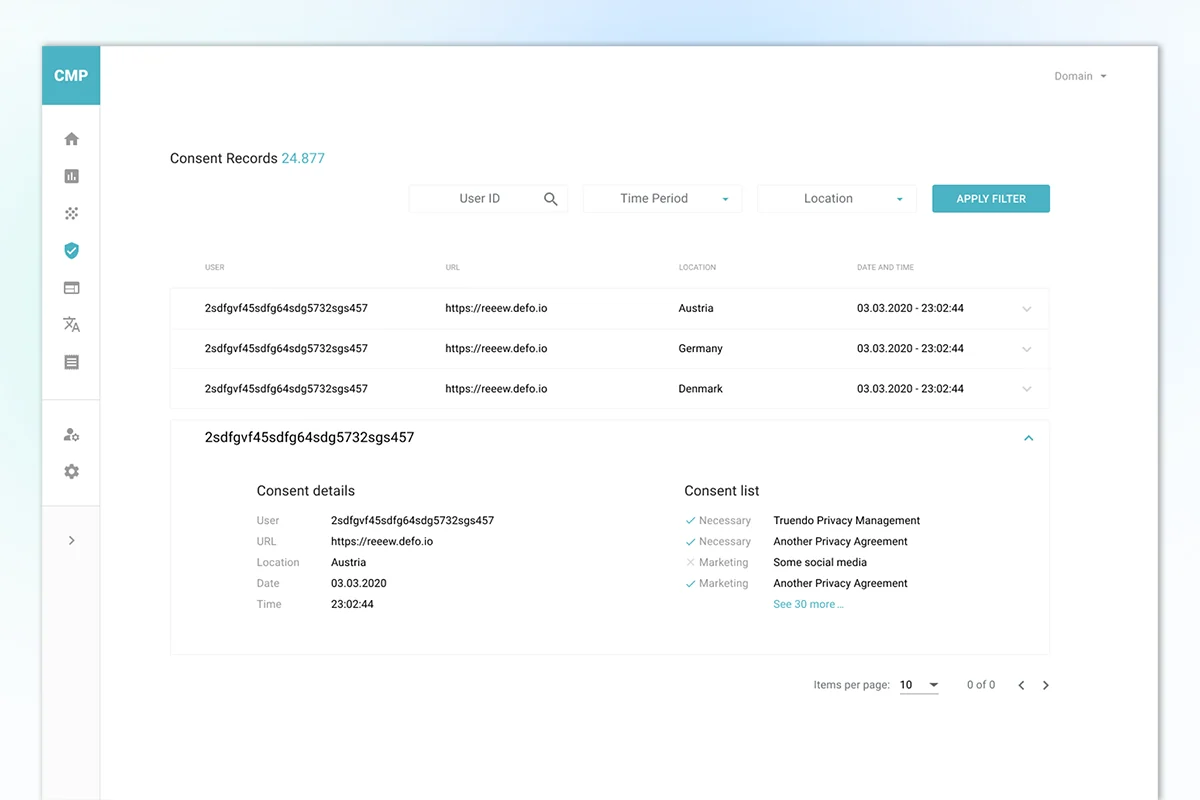Select the shield consent records icon
1200x800 pixels.
71,251
